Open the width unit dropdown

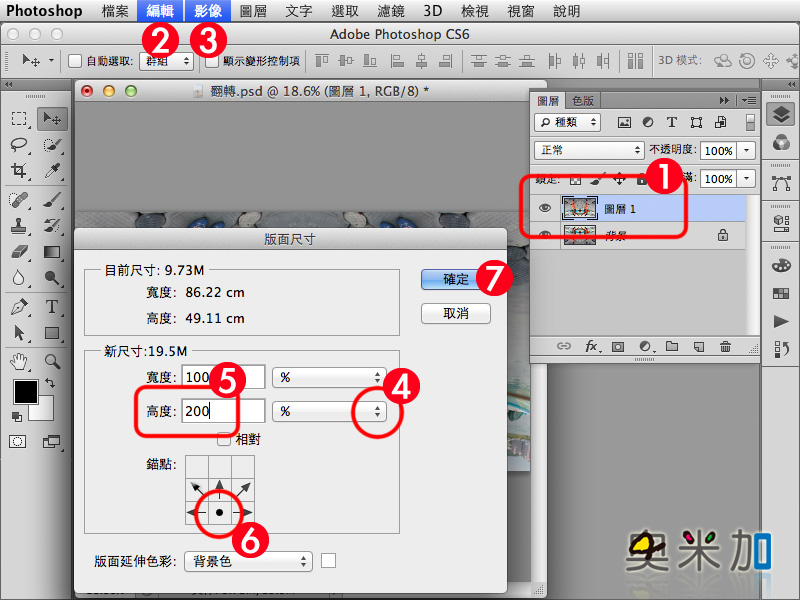pos(329,378)
